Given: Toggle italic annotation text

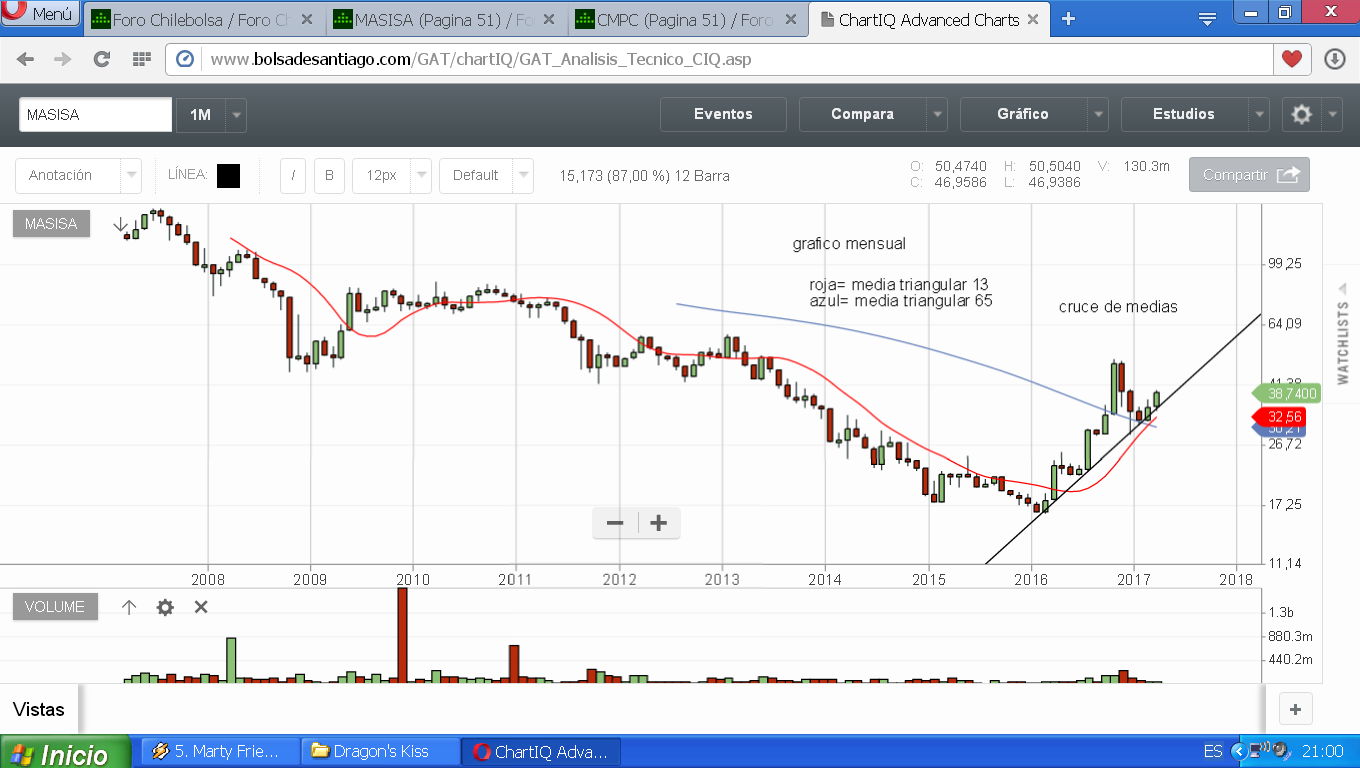Looking at the screenshot, I should click(x=293, y=175).
